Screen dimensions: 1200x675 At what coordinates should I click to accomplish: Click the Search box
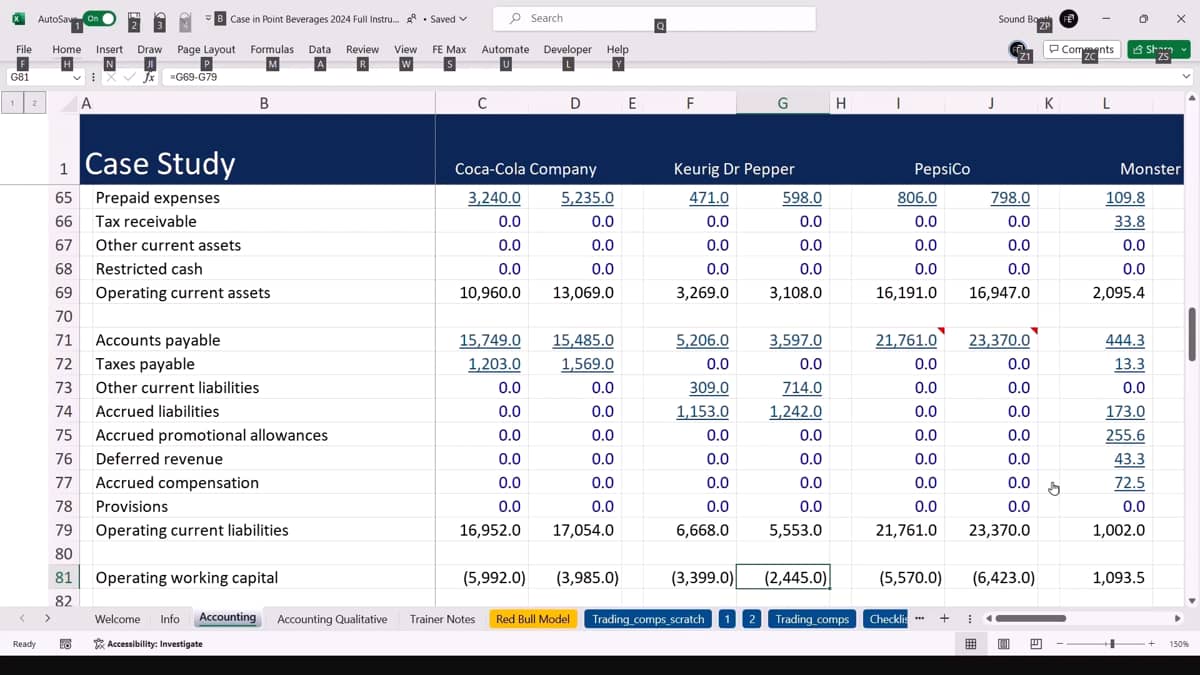(654, 18)
